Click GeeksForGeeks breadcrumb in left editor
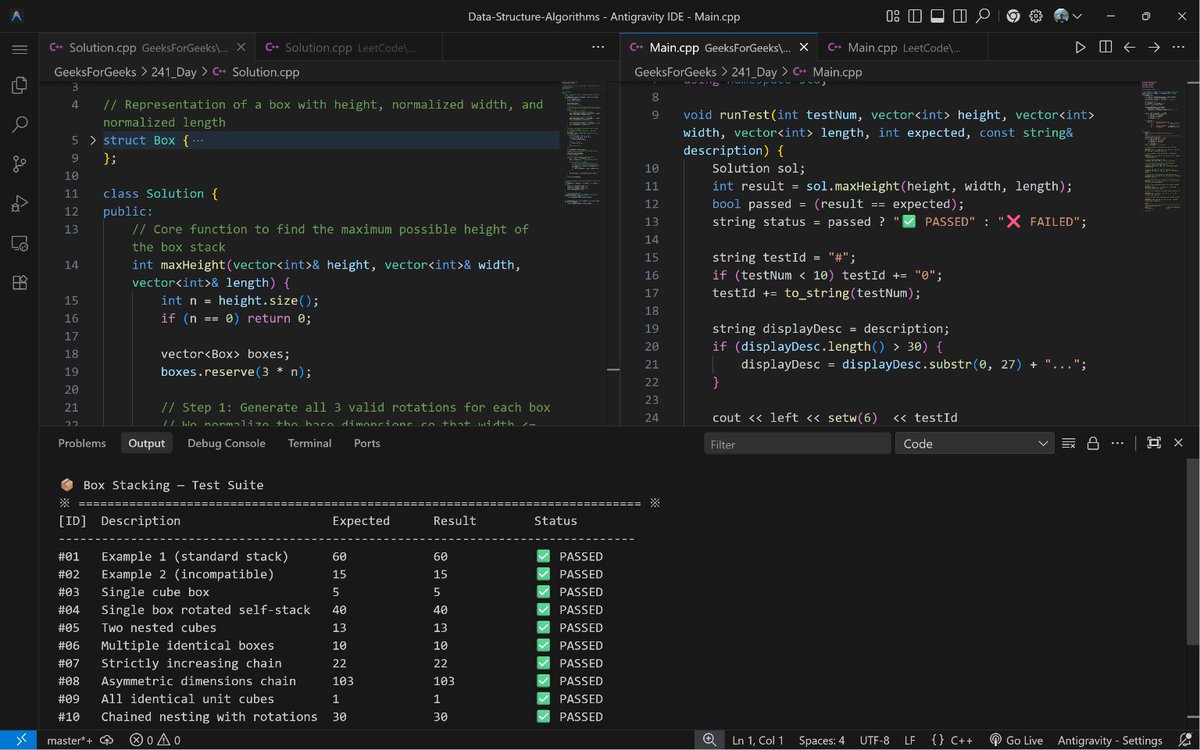The height and width of the screenshot is (750, 1200). (96, 72)
